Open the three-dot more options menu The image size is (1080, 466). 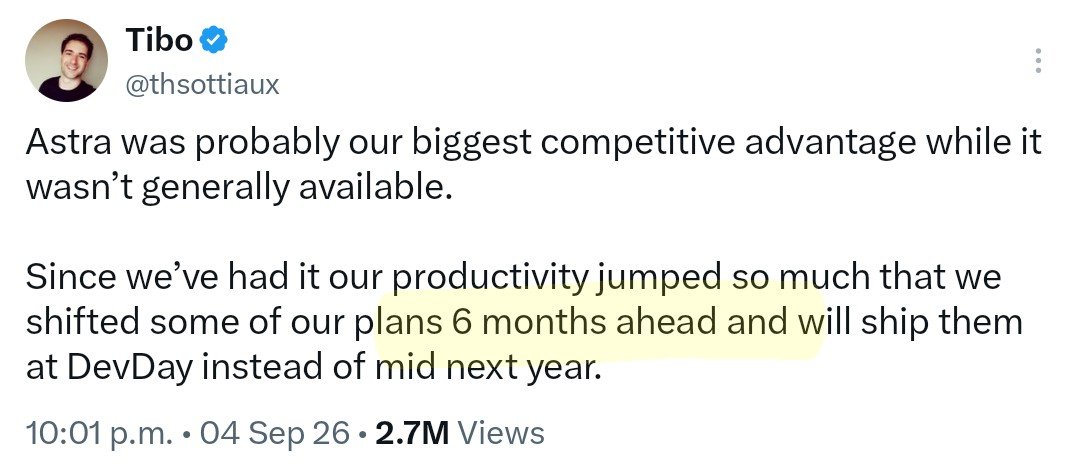(x=1038, y=61)
